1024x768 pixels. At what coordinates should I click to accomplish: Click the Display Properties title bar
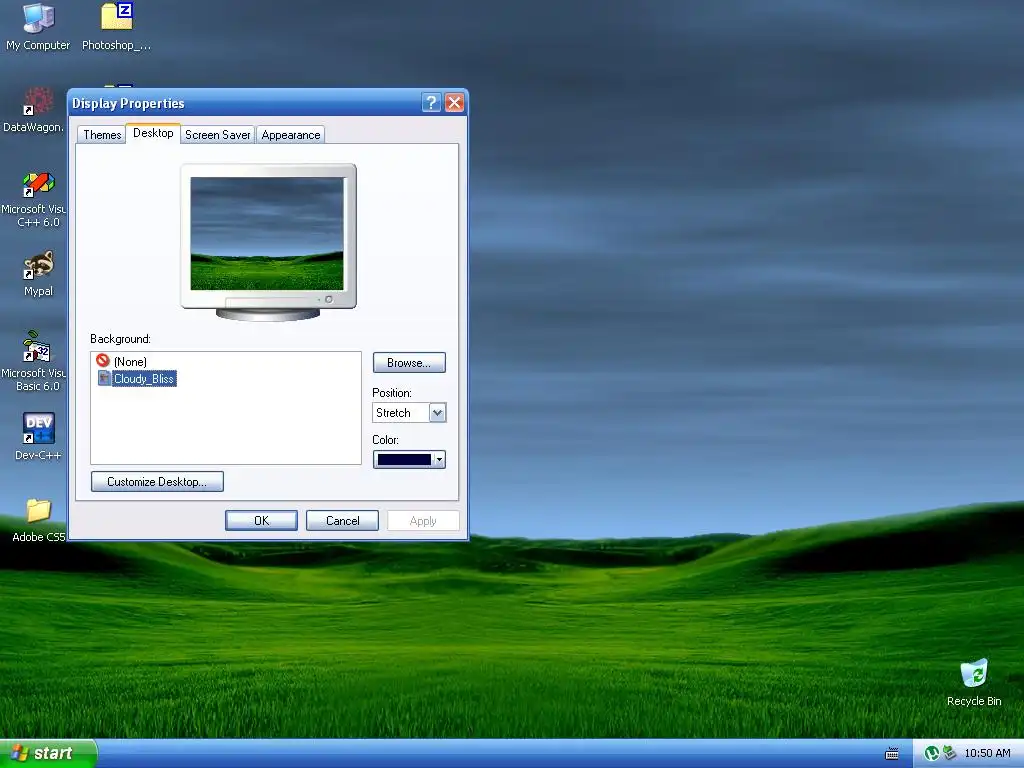[245, 103]
